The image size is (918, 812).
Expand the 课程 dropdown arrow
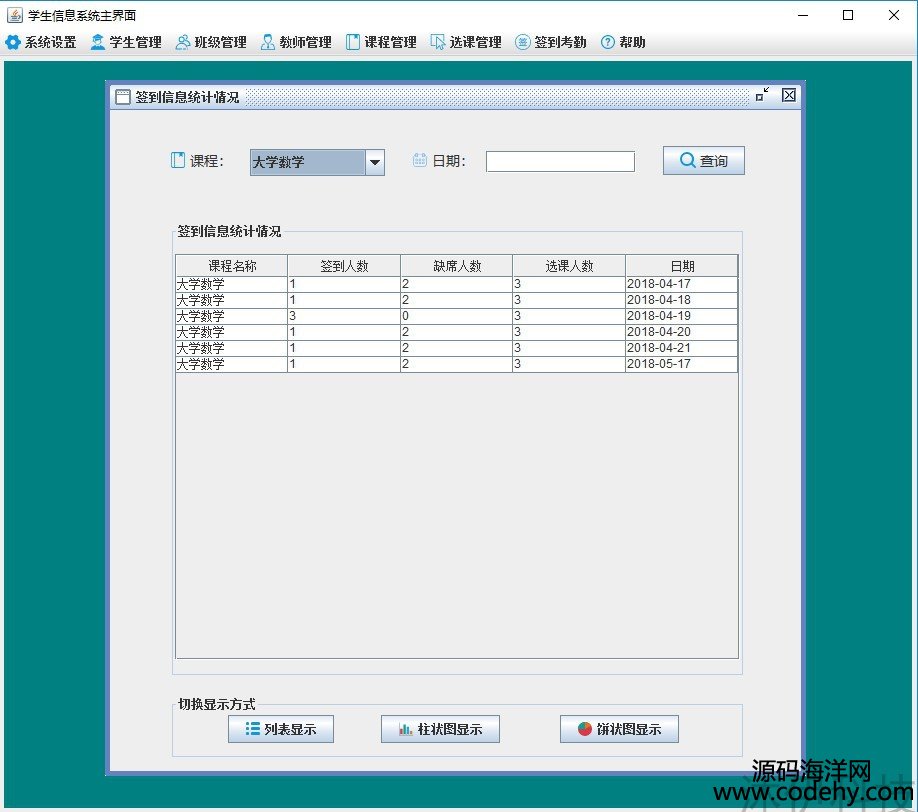pos(375,162)
